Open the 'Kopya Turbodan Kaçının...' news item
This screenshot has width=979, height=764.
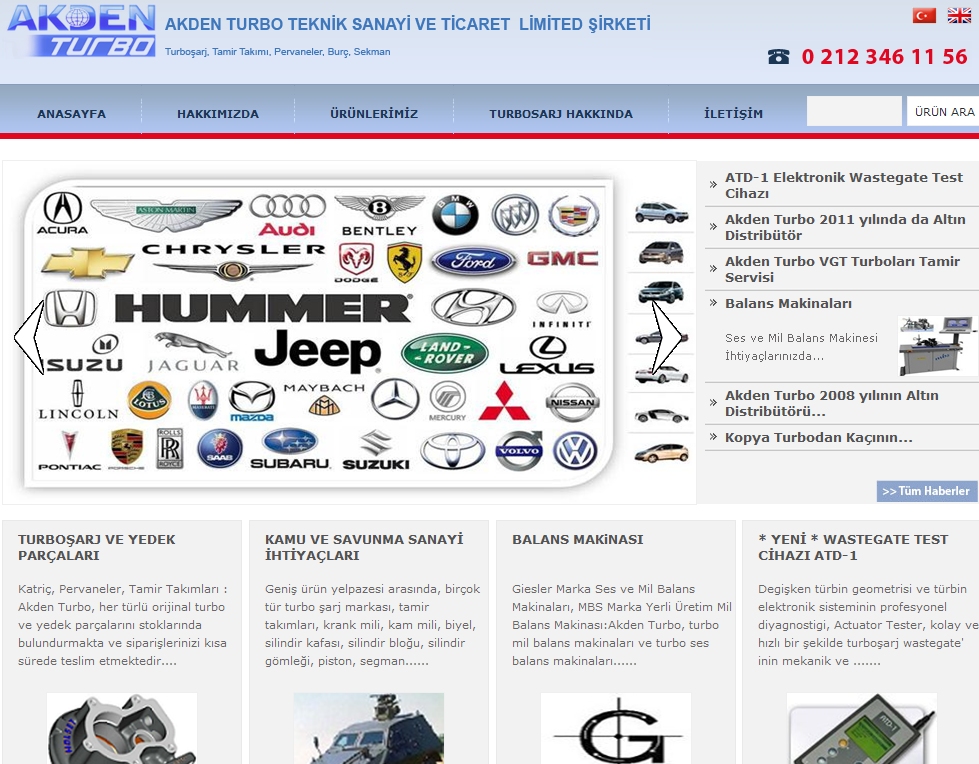click(x=819, y=438)
